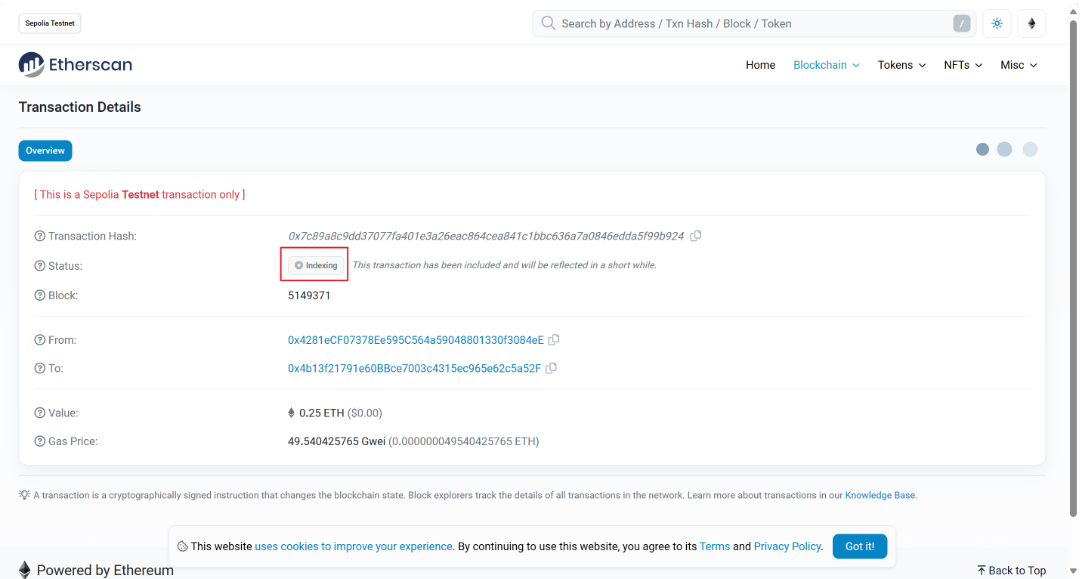Click help icon next to Status
The height and width of the screenshot is (579, 1081).
tap(40, 265)
